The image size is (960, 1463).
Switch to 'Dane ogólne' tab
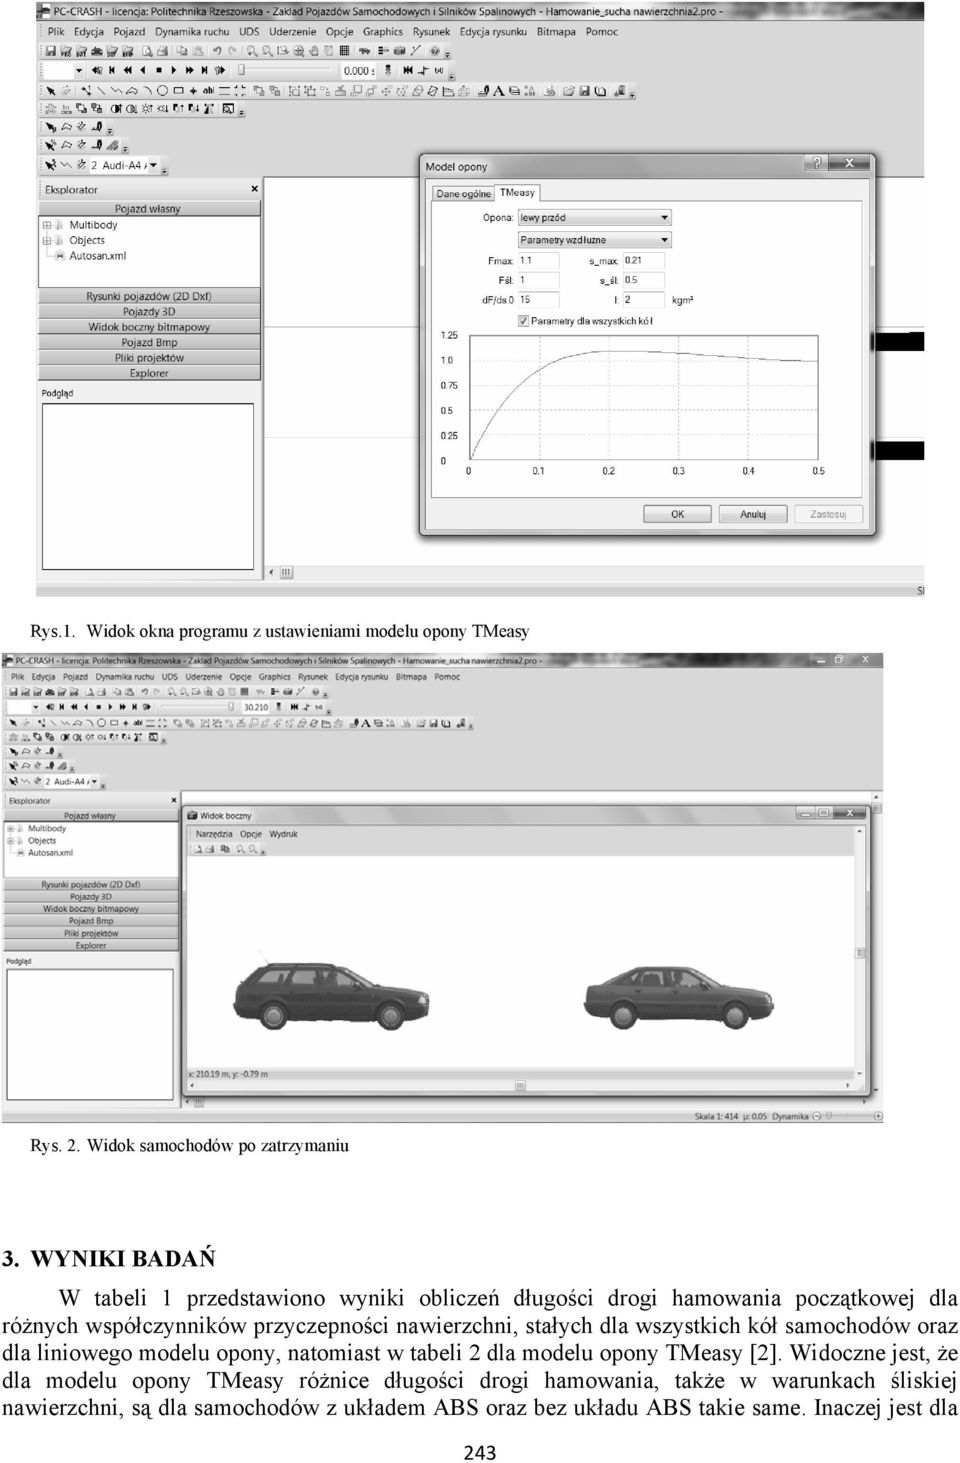click(463, 194)
